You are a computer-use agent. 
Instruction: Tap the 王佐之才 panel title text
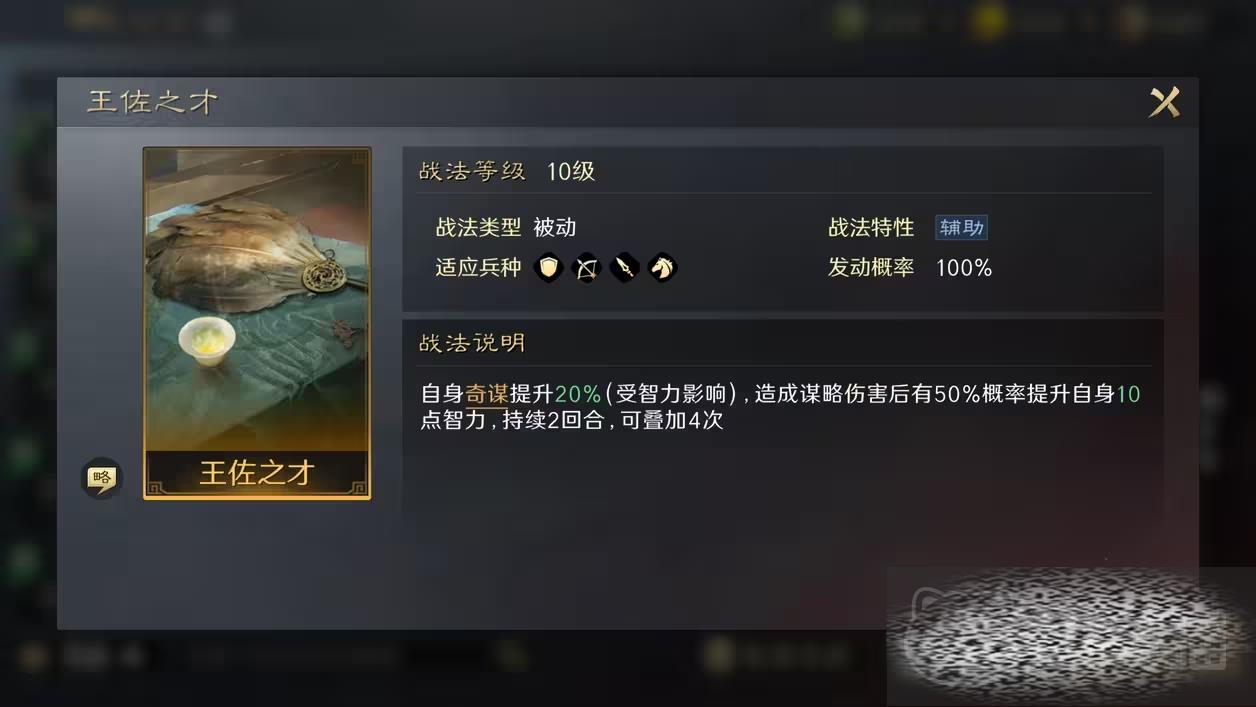pyautogui.click(x=152, y=102)
